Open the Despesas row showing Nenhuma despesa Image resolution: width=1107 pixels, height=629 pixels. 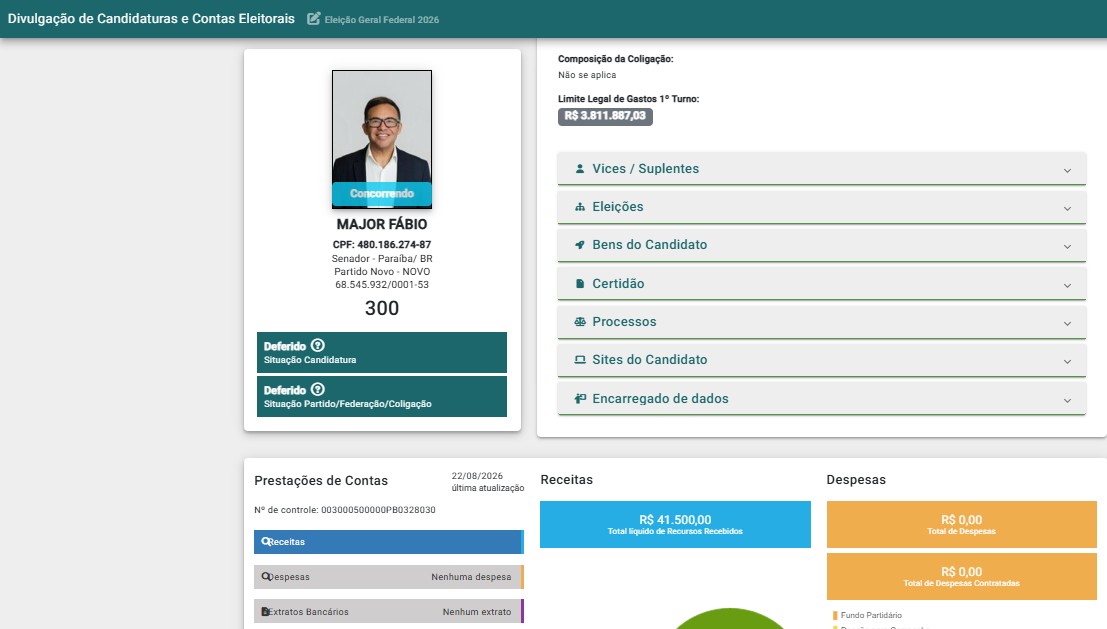389,577
